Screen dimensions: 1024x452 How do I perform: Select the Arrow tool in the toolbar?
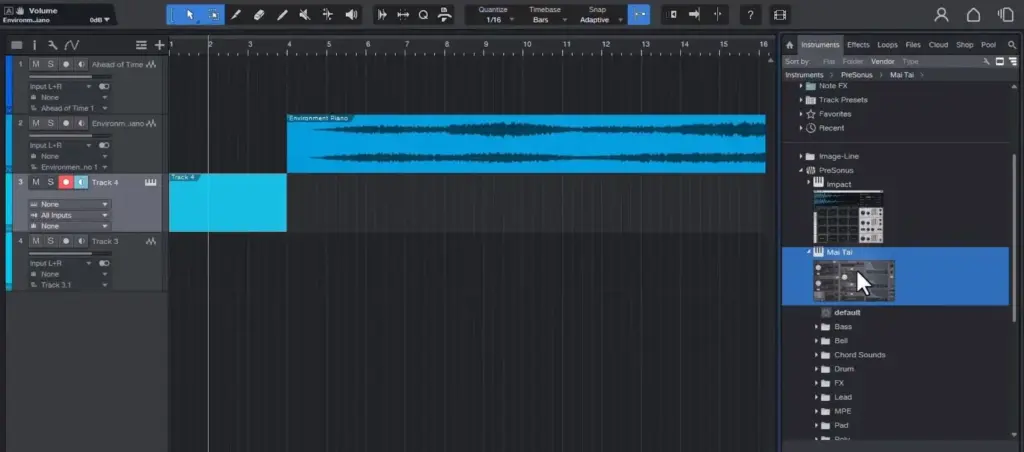[x=189, y=14]
